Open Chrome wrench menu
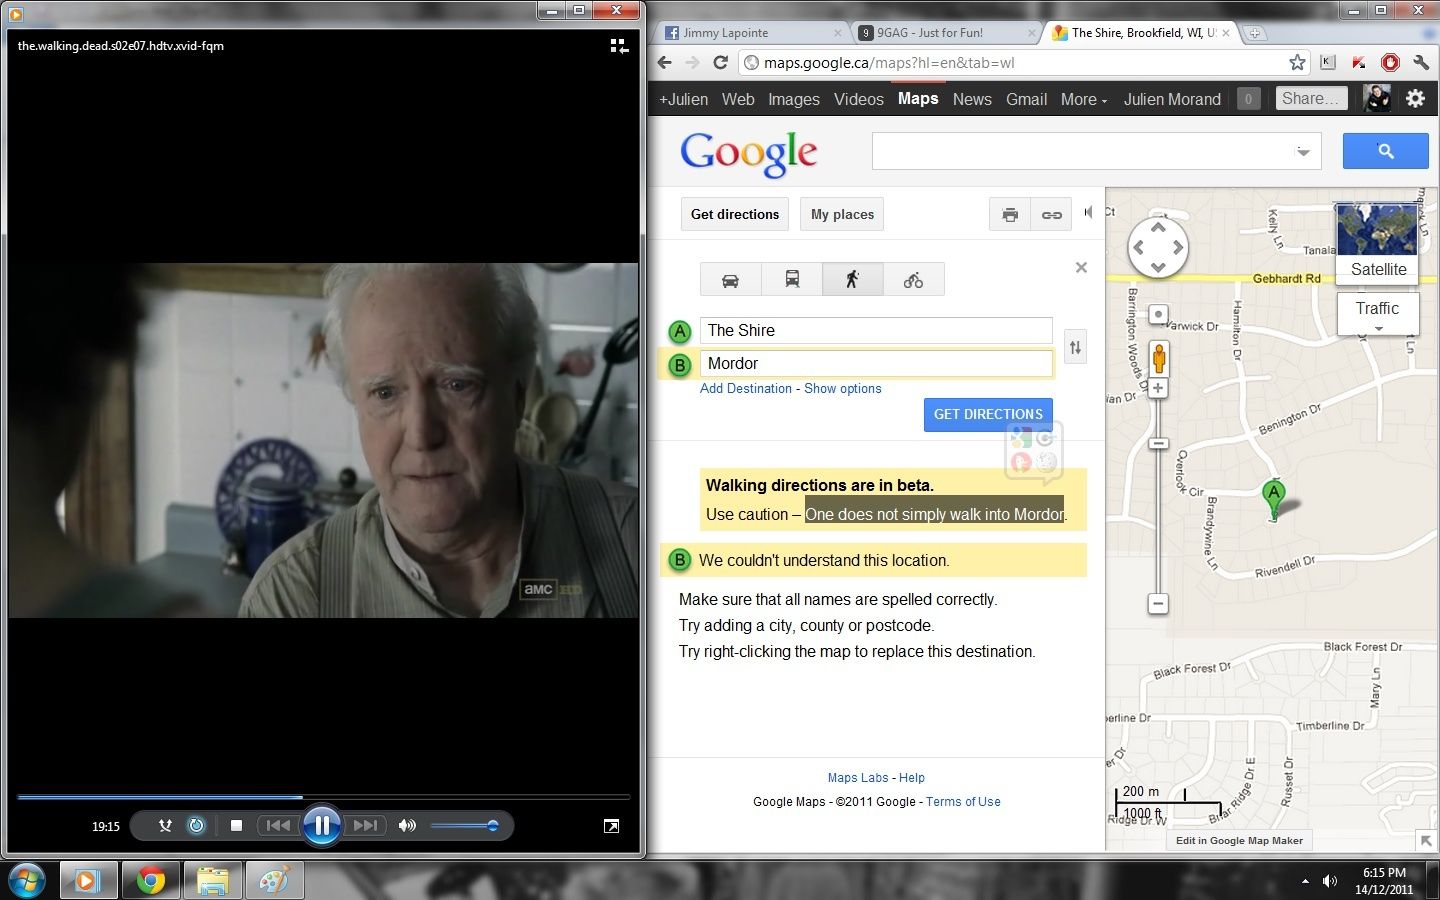 [1421, 62]
